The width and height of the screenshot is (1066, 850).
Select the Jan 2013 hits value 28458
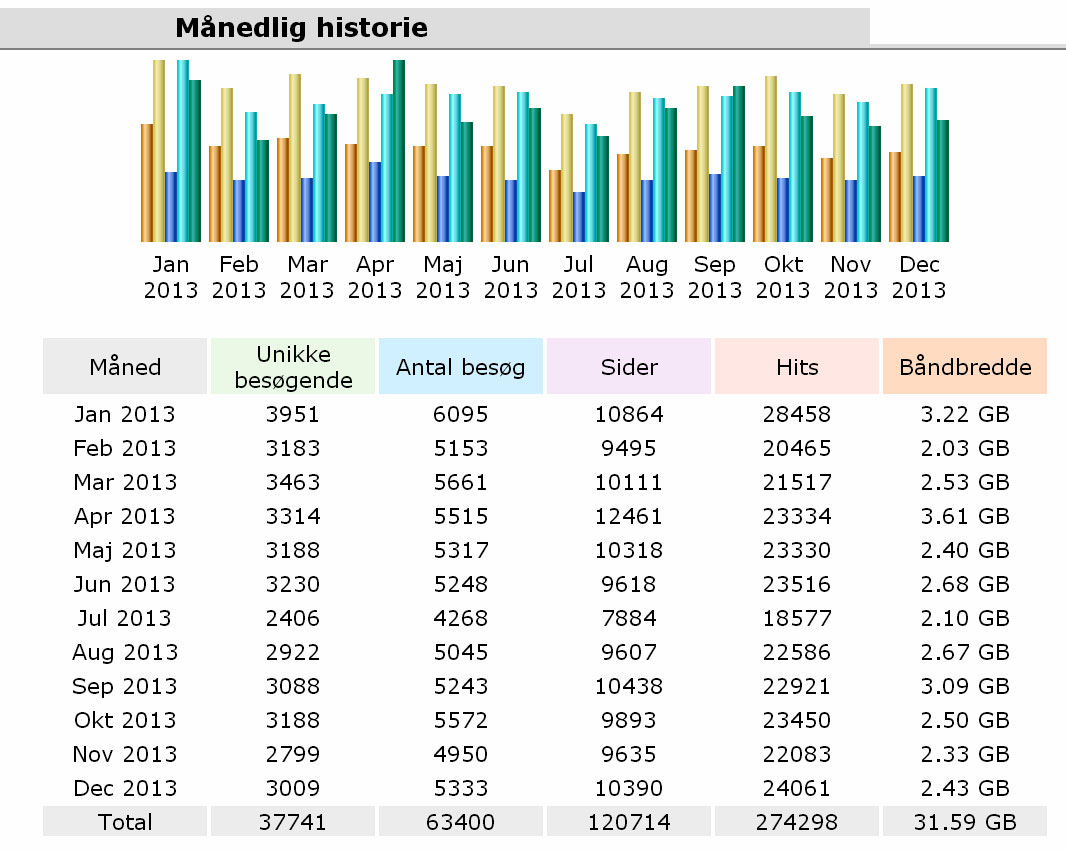pyautogui.click(x=797, y=414)
